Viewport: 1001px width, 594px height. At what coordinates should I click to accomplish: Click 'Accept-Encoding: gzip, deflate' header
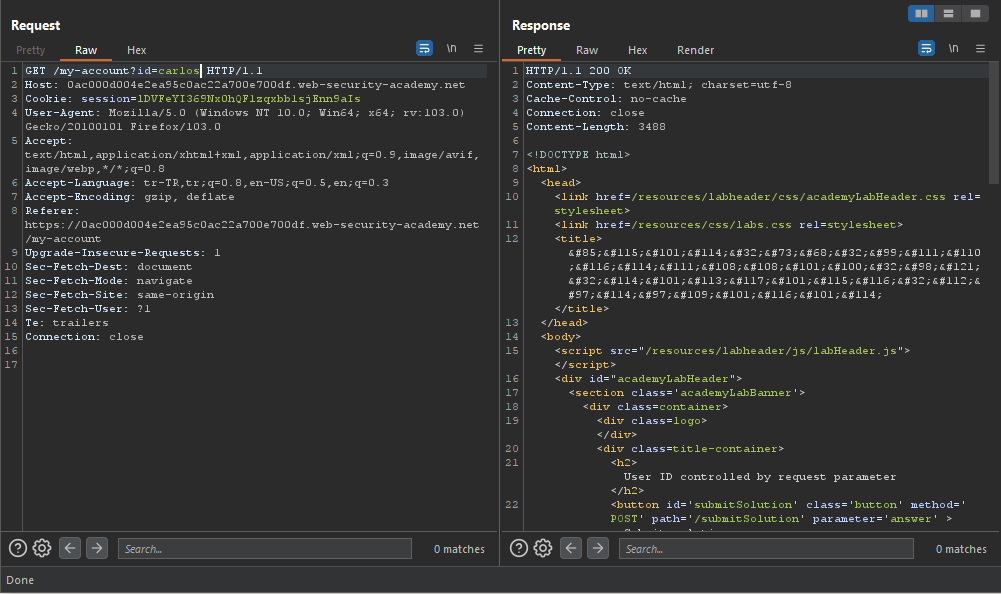[130, 197]
